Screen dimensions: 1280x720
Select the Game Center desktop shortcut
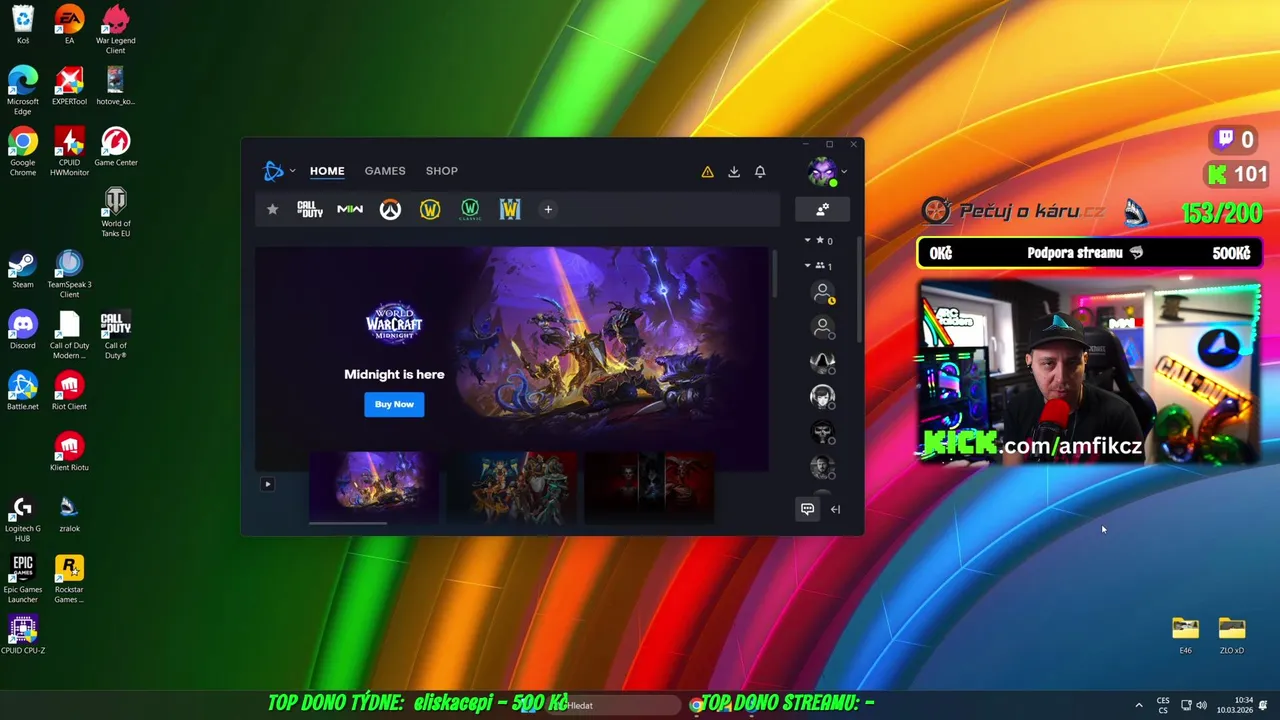[x=116, y=147]
